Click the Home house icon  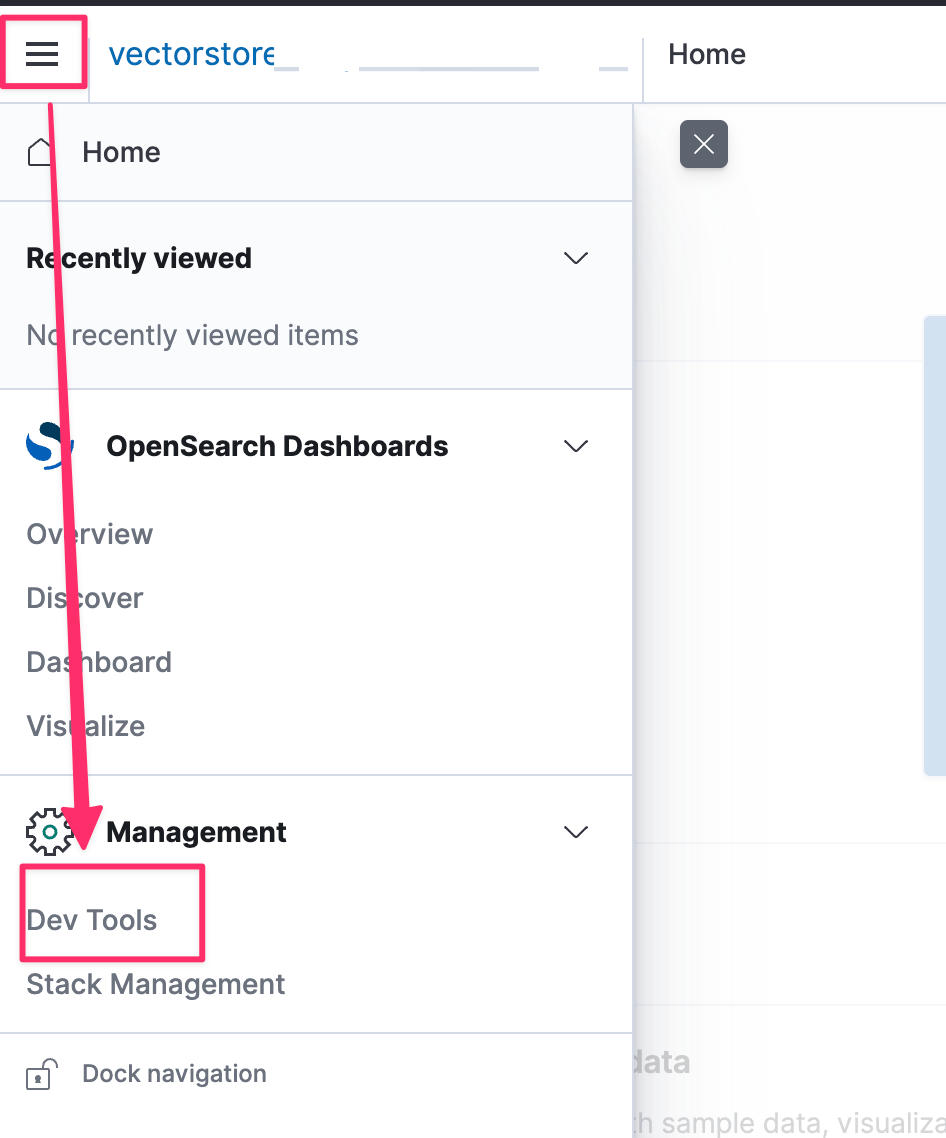coord(40,152)
